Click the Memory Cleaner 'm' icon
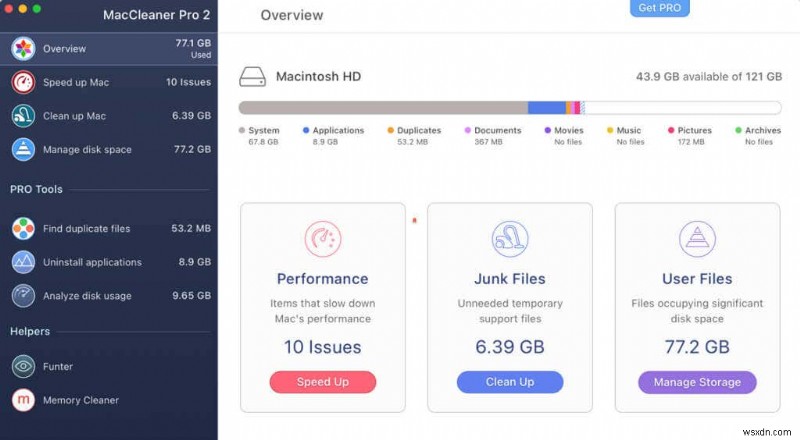This screenshot has height=440, width=800. click(23, 400)
